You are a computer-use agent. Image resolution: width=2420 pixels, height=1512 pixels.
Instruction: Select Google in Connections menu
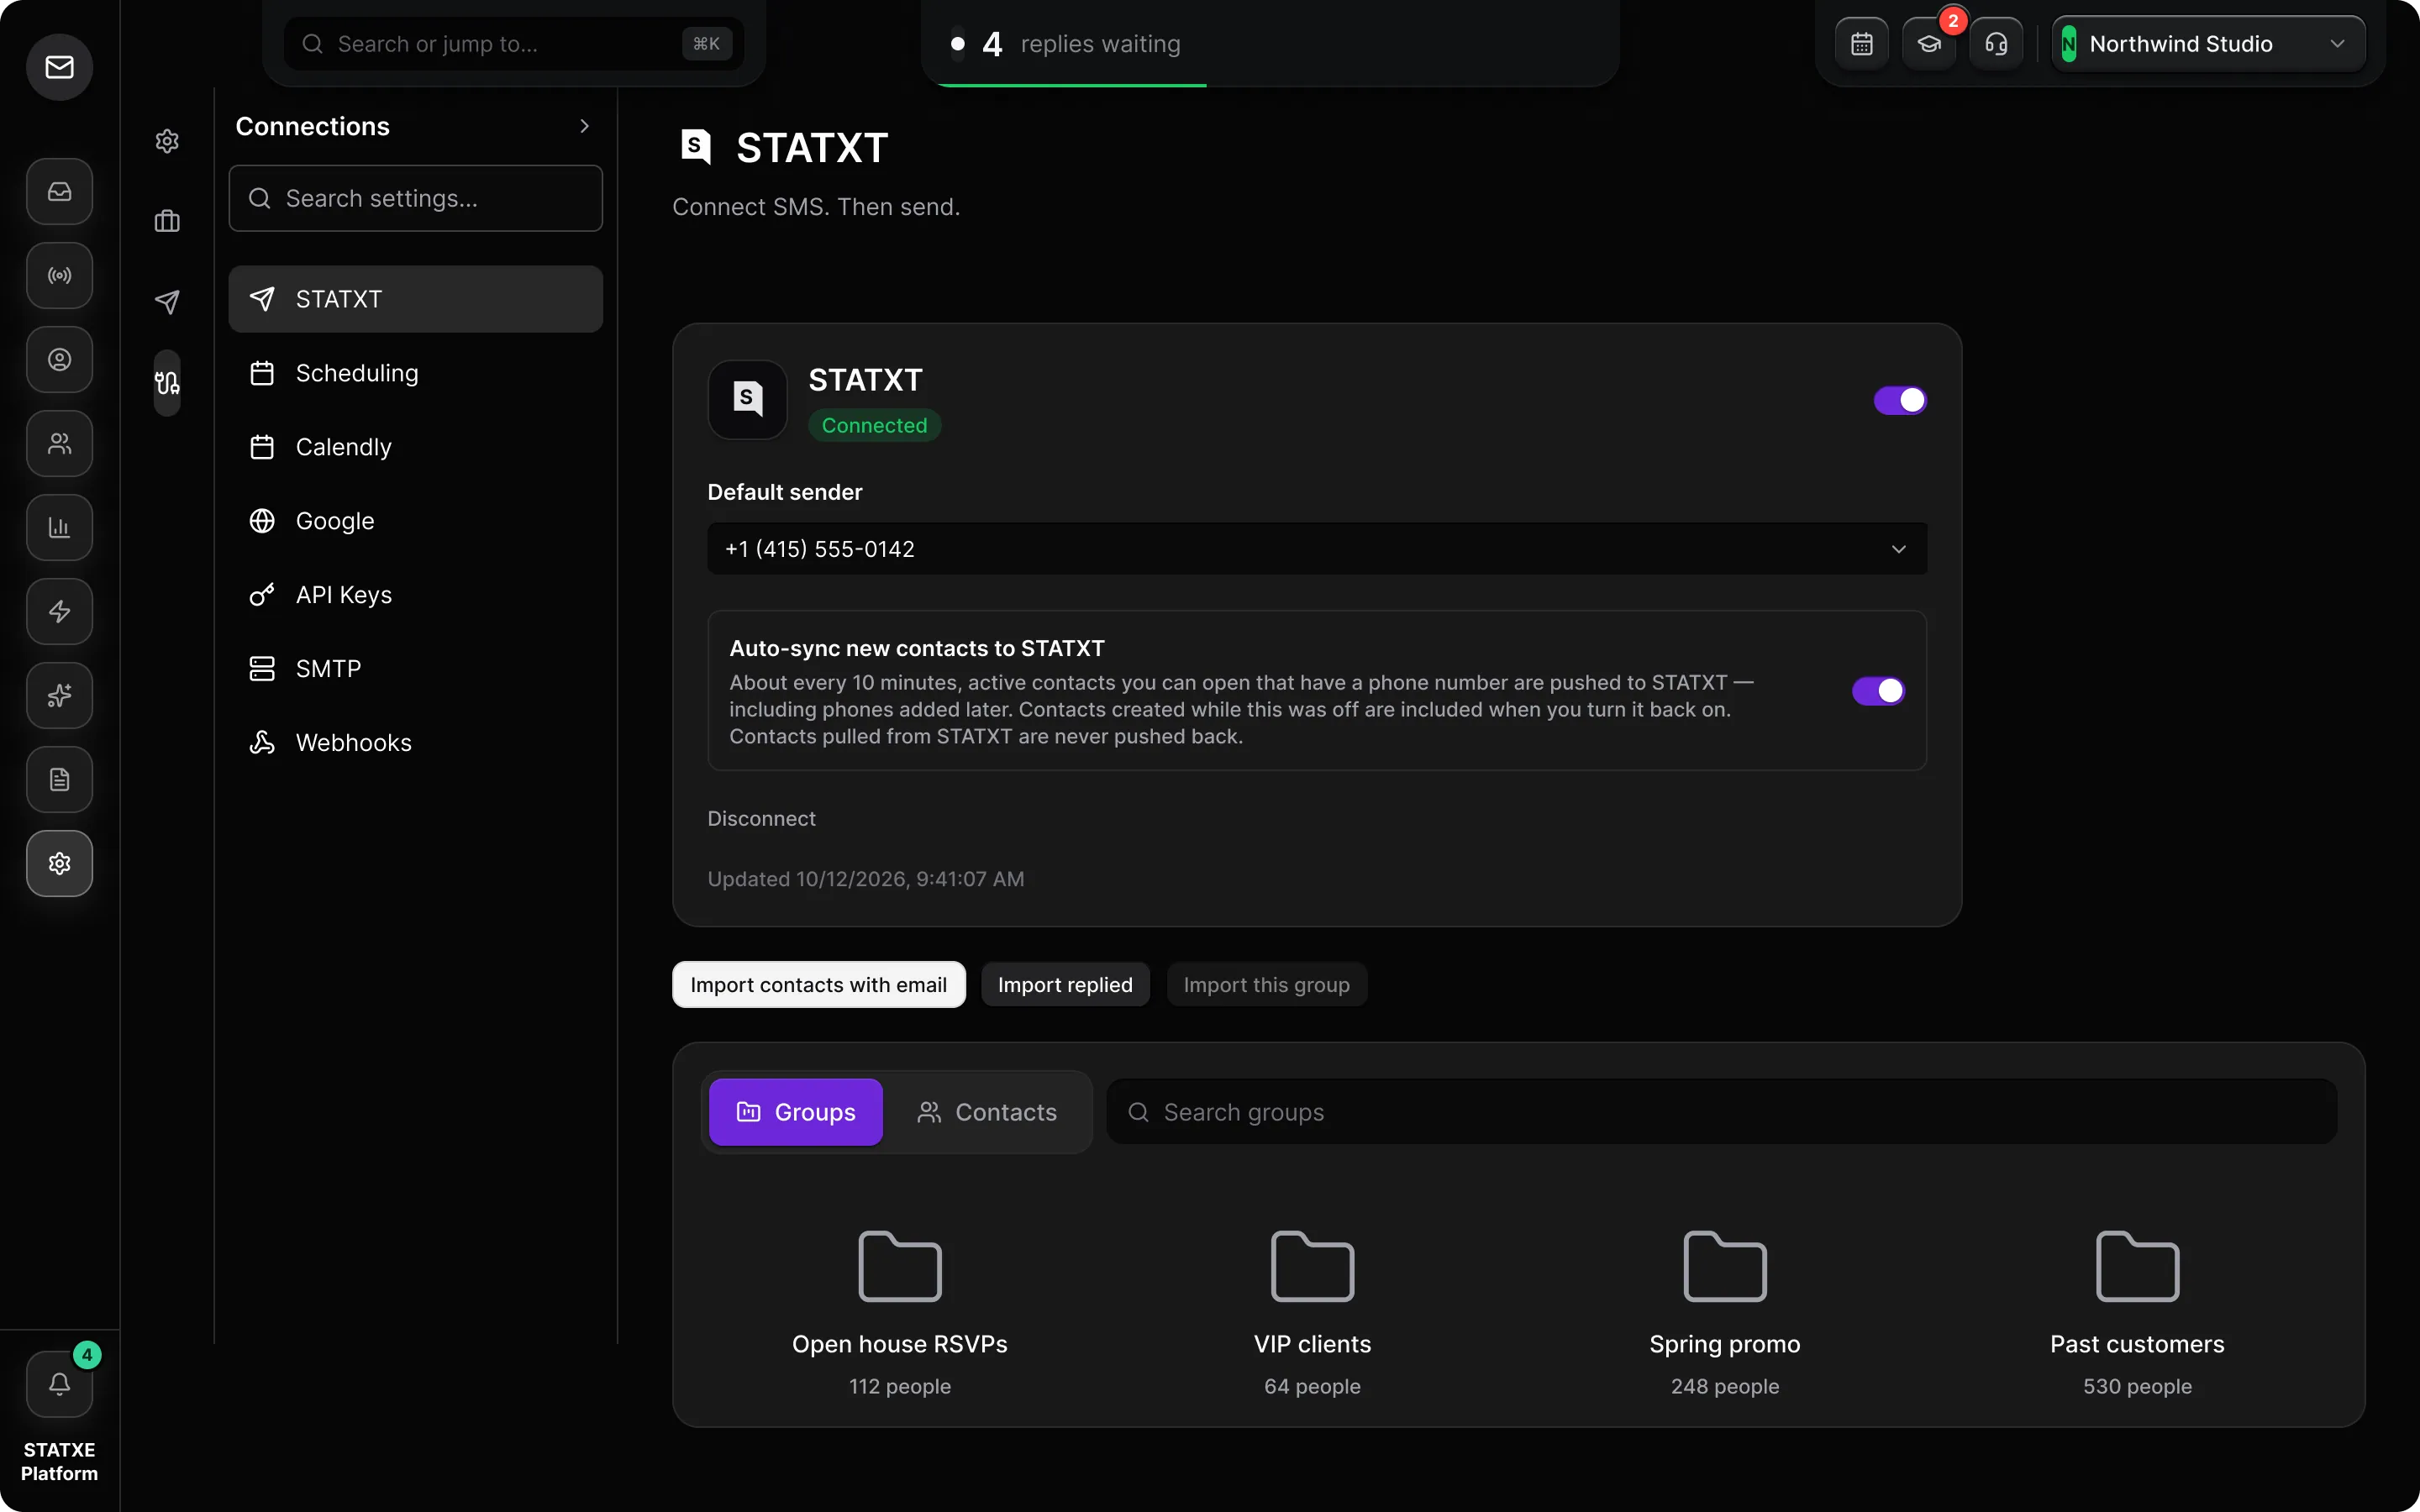pyautogui.click(x=415, y=521)
